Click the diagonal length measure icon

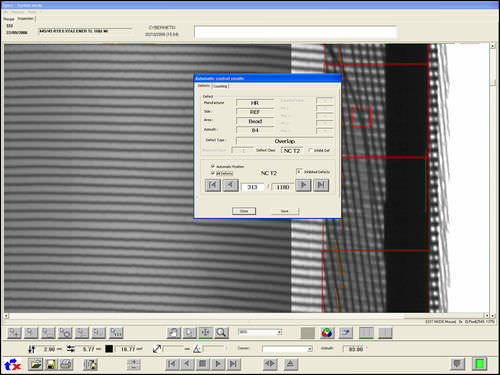click(x=157, y=349)
